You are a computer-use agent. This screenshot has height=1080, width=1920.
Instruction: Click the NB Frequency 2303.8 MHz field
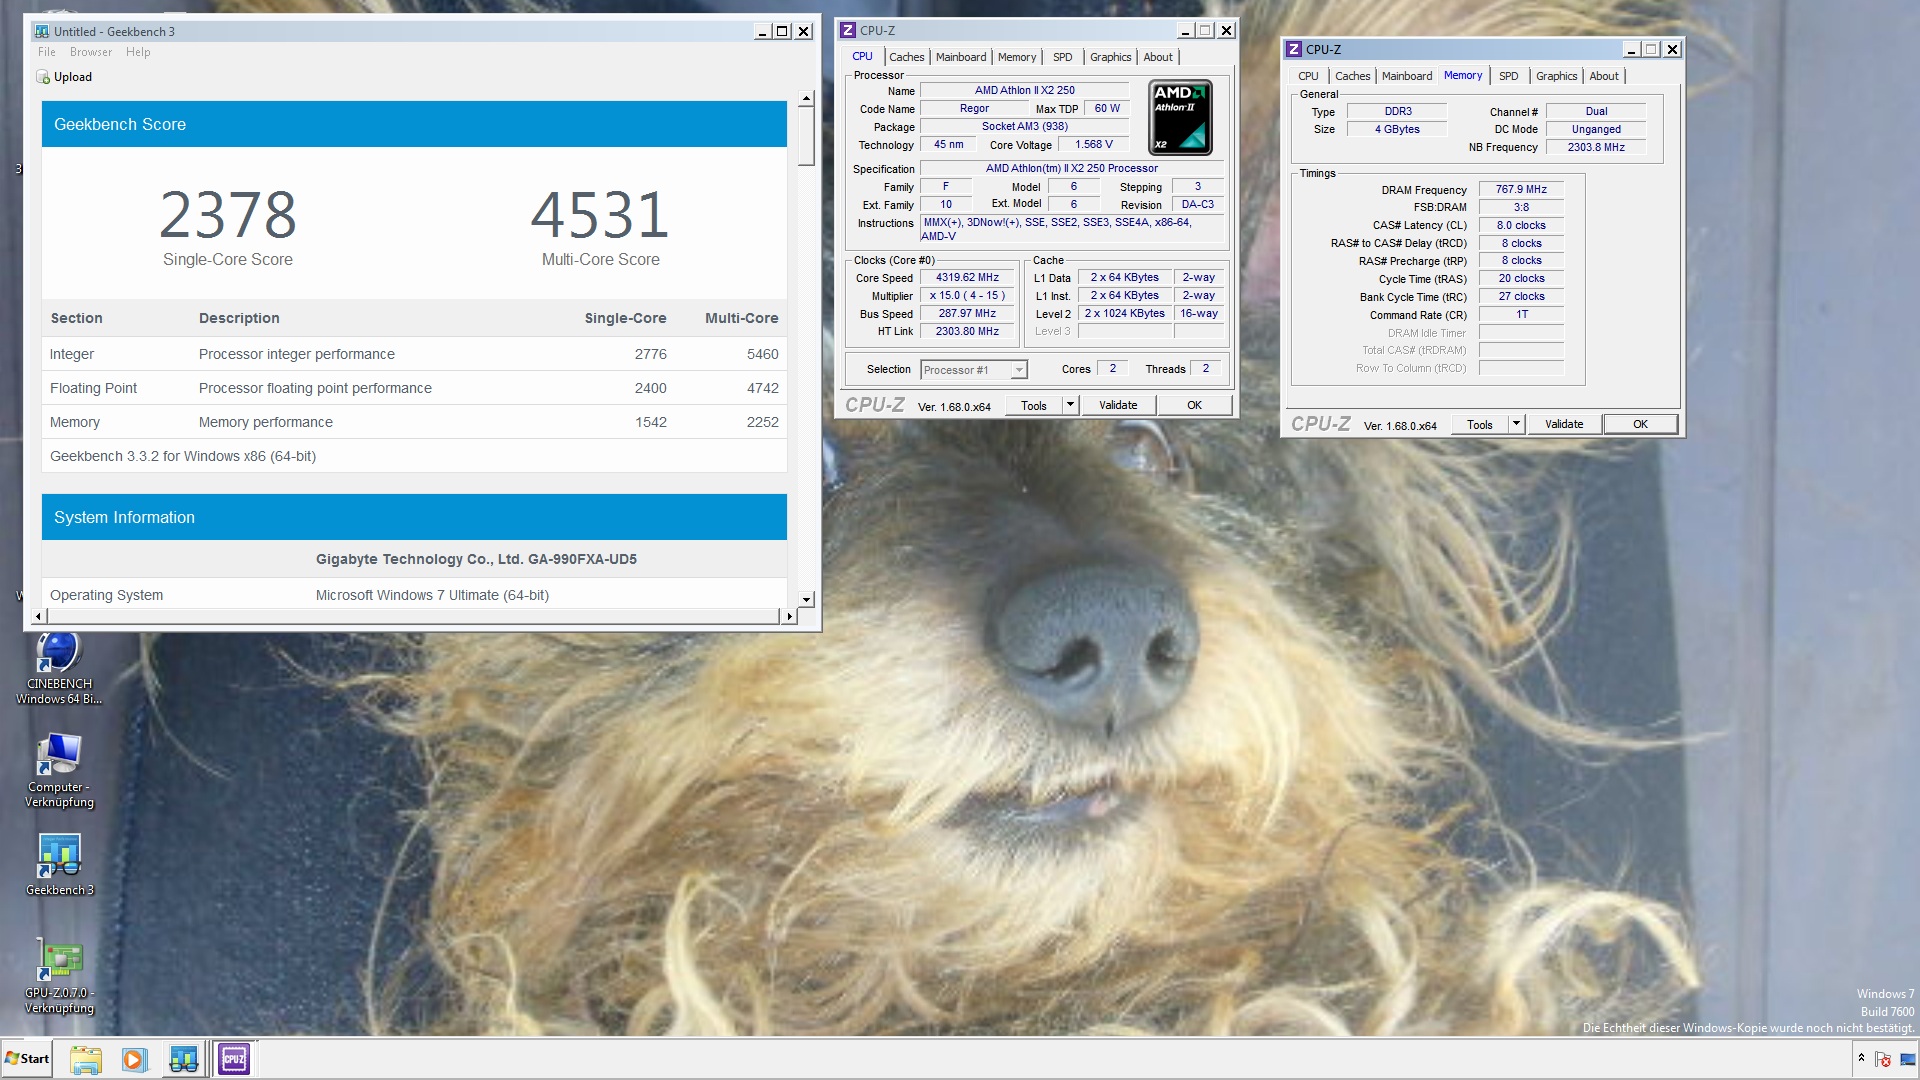click(1596, 147)
